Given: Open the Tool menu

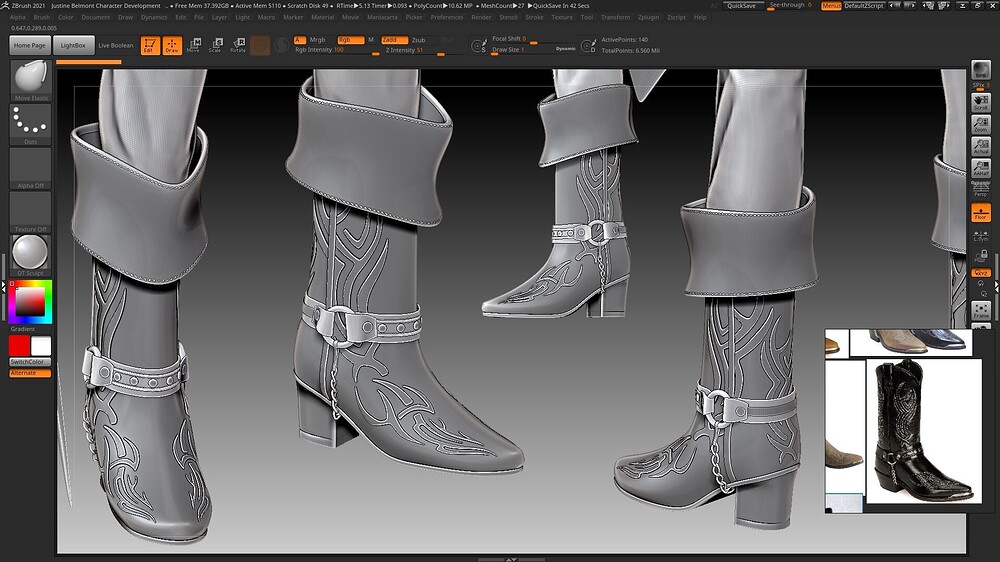Looking at the screenshot, I should 587,17.
